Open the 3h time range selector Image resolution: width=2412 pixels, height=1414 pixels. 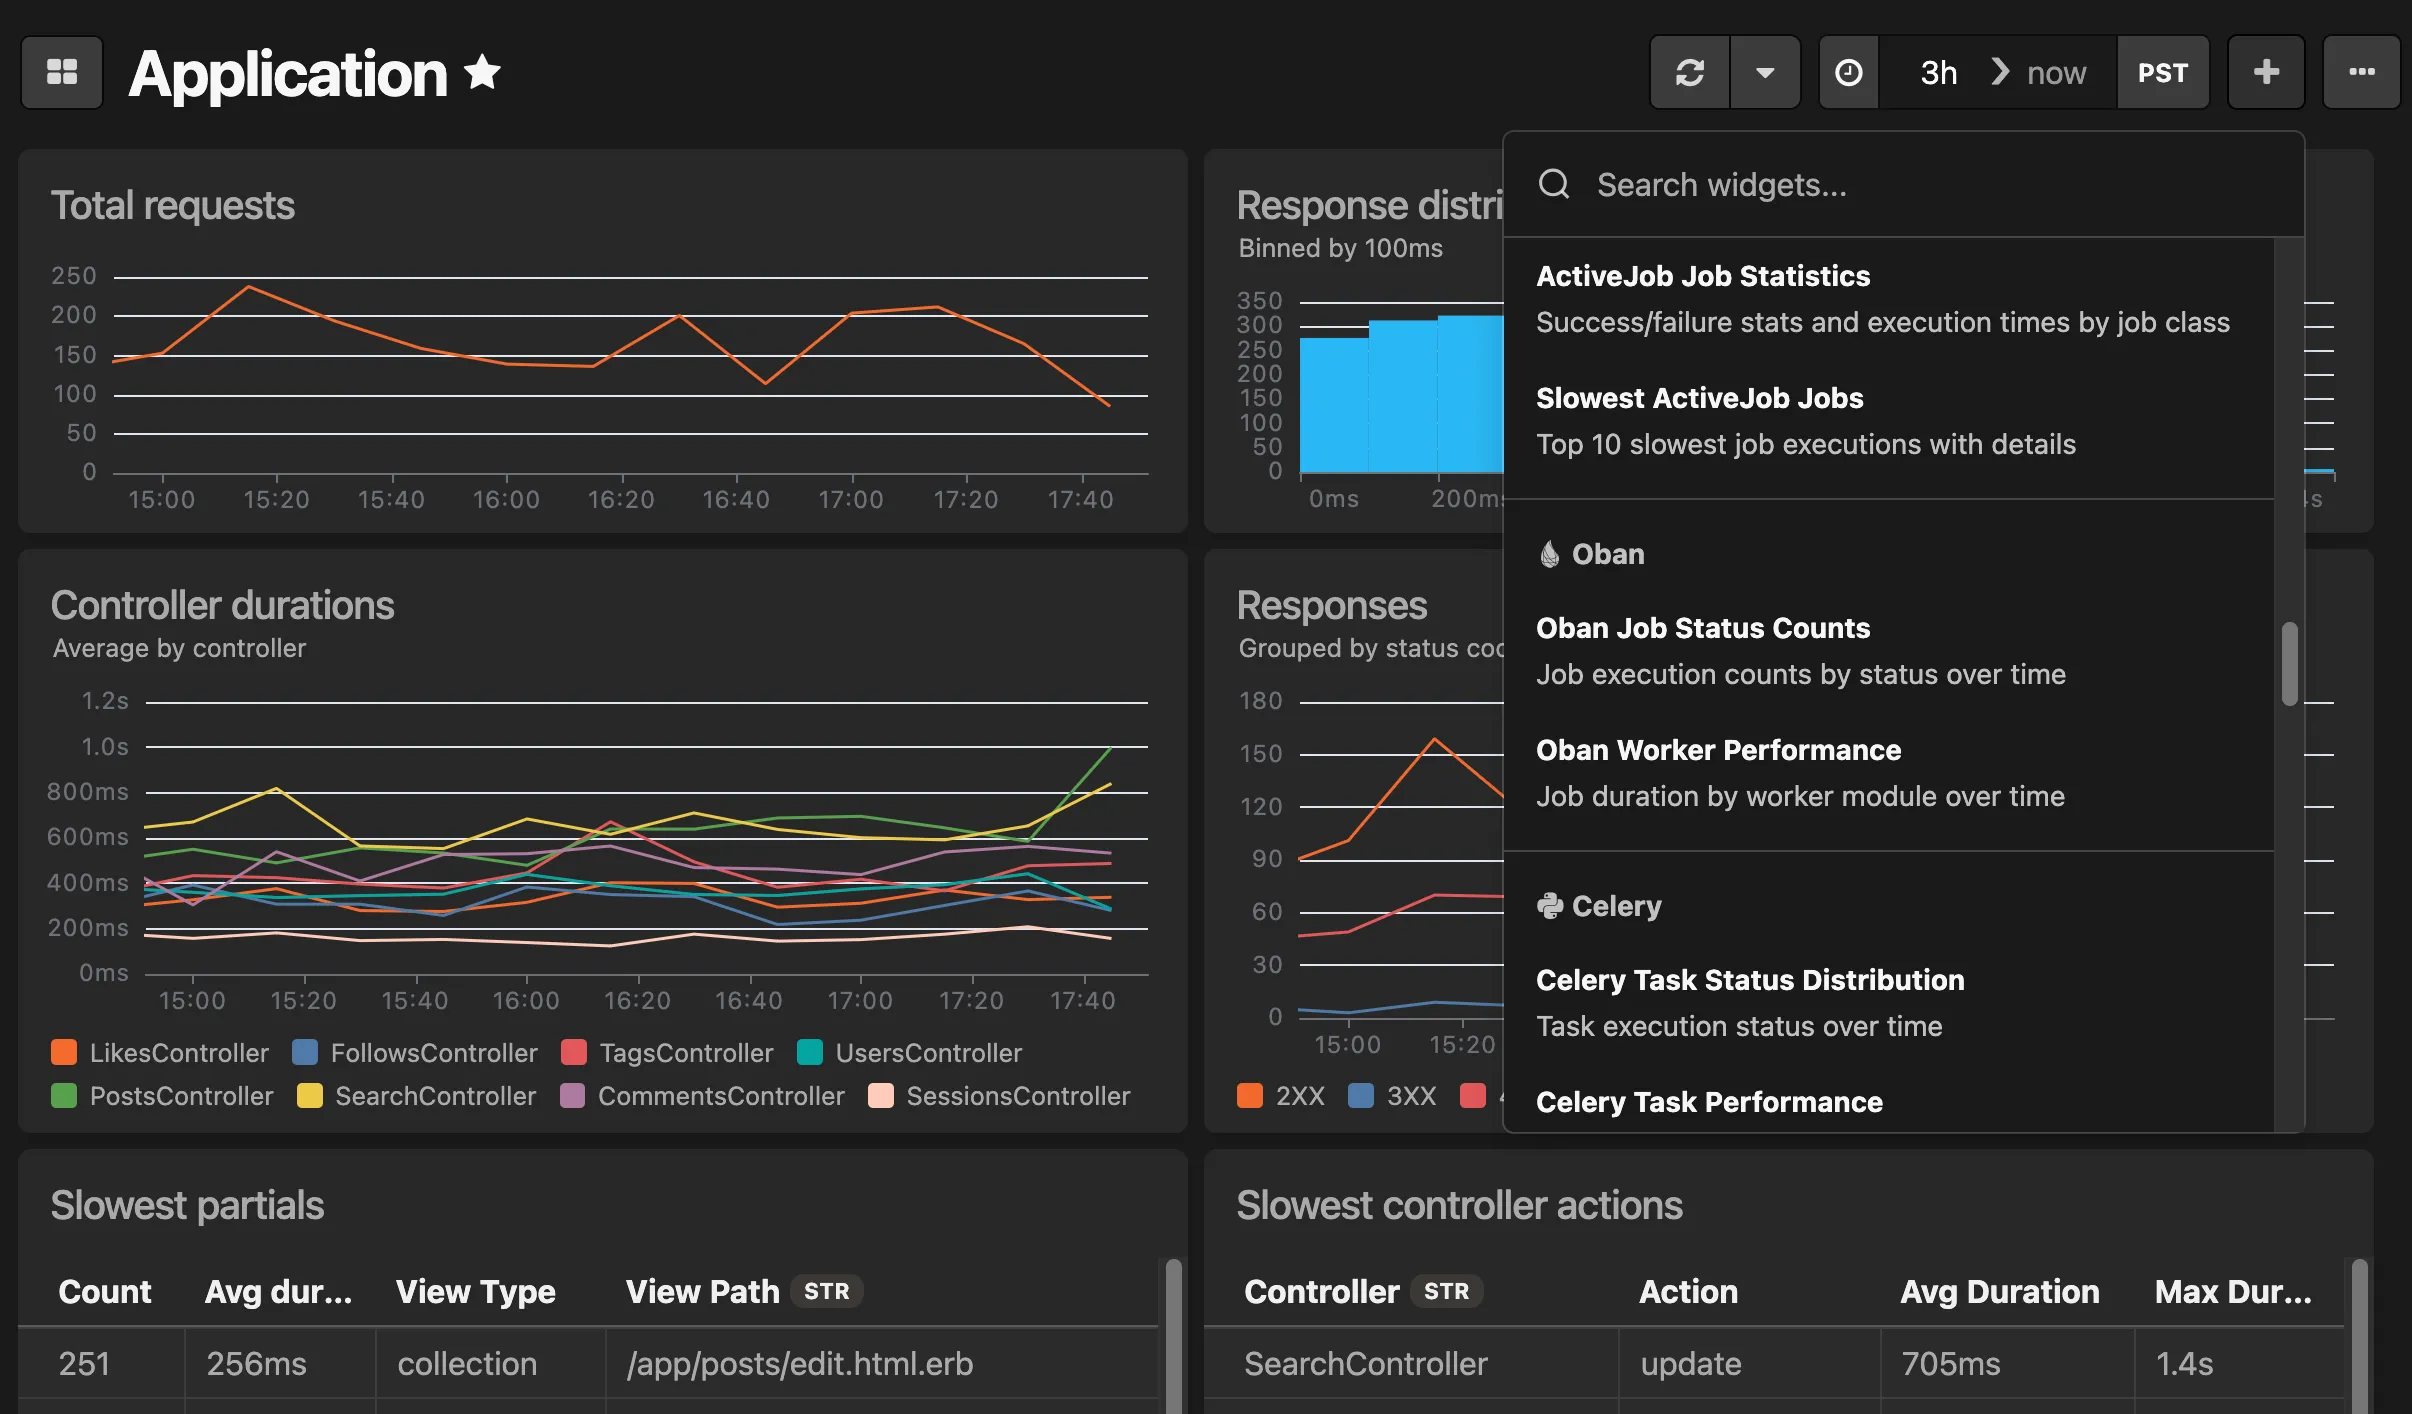(x=1937, y=71)
